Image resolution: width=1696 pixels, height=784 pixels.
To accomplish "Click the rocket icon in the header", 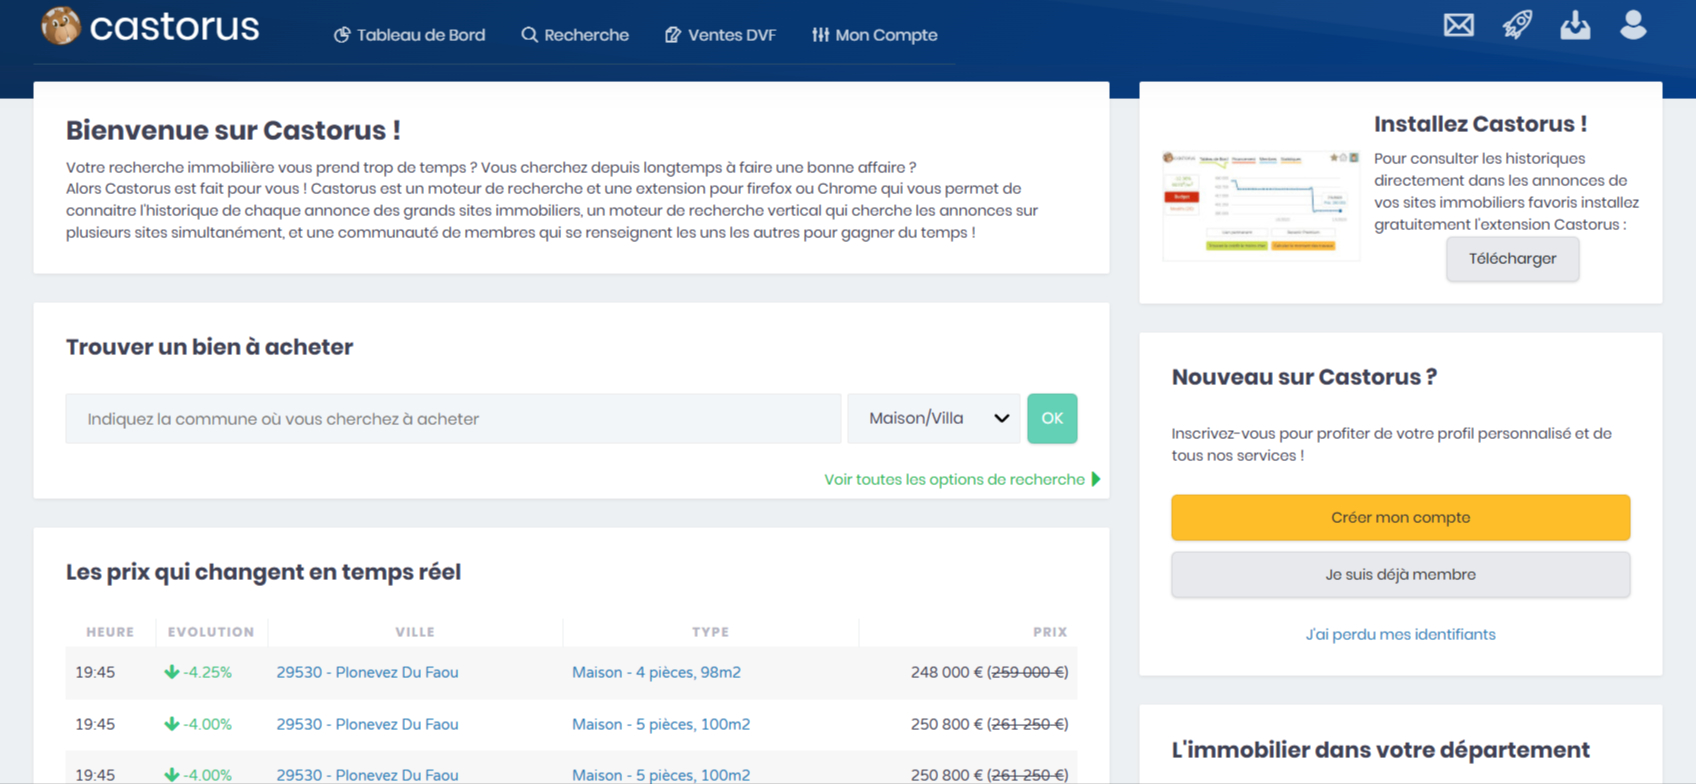I will 1517,25.
